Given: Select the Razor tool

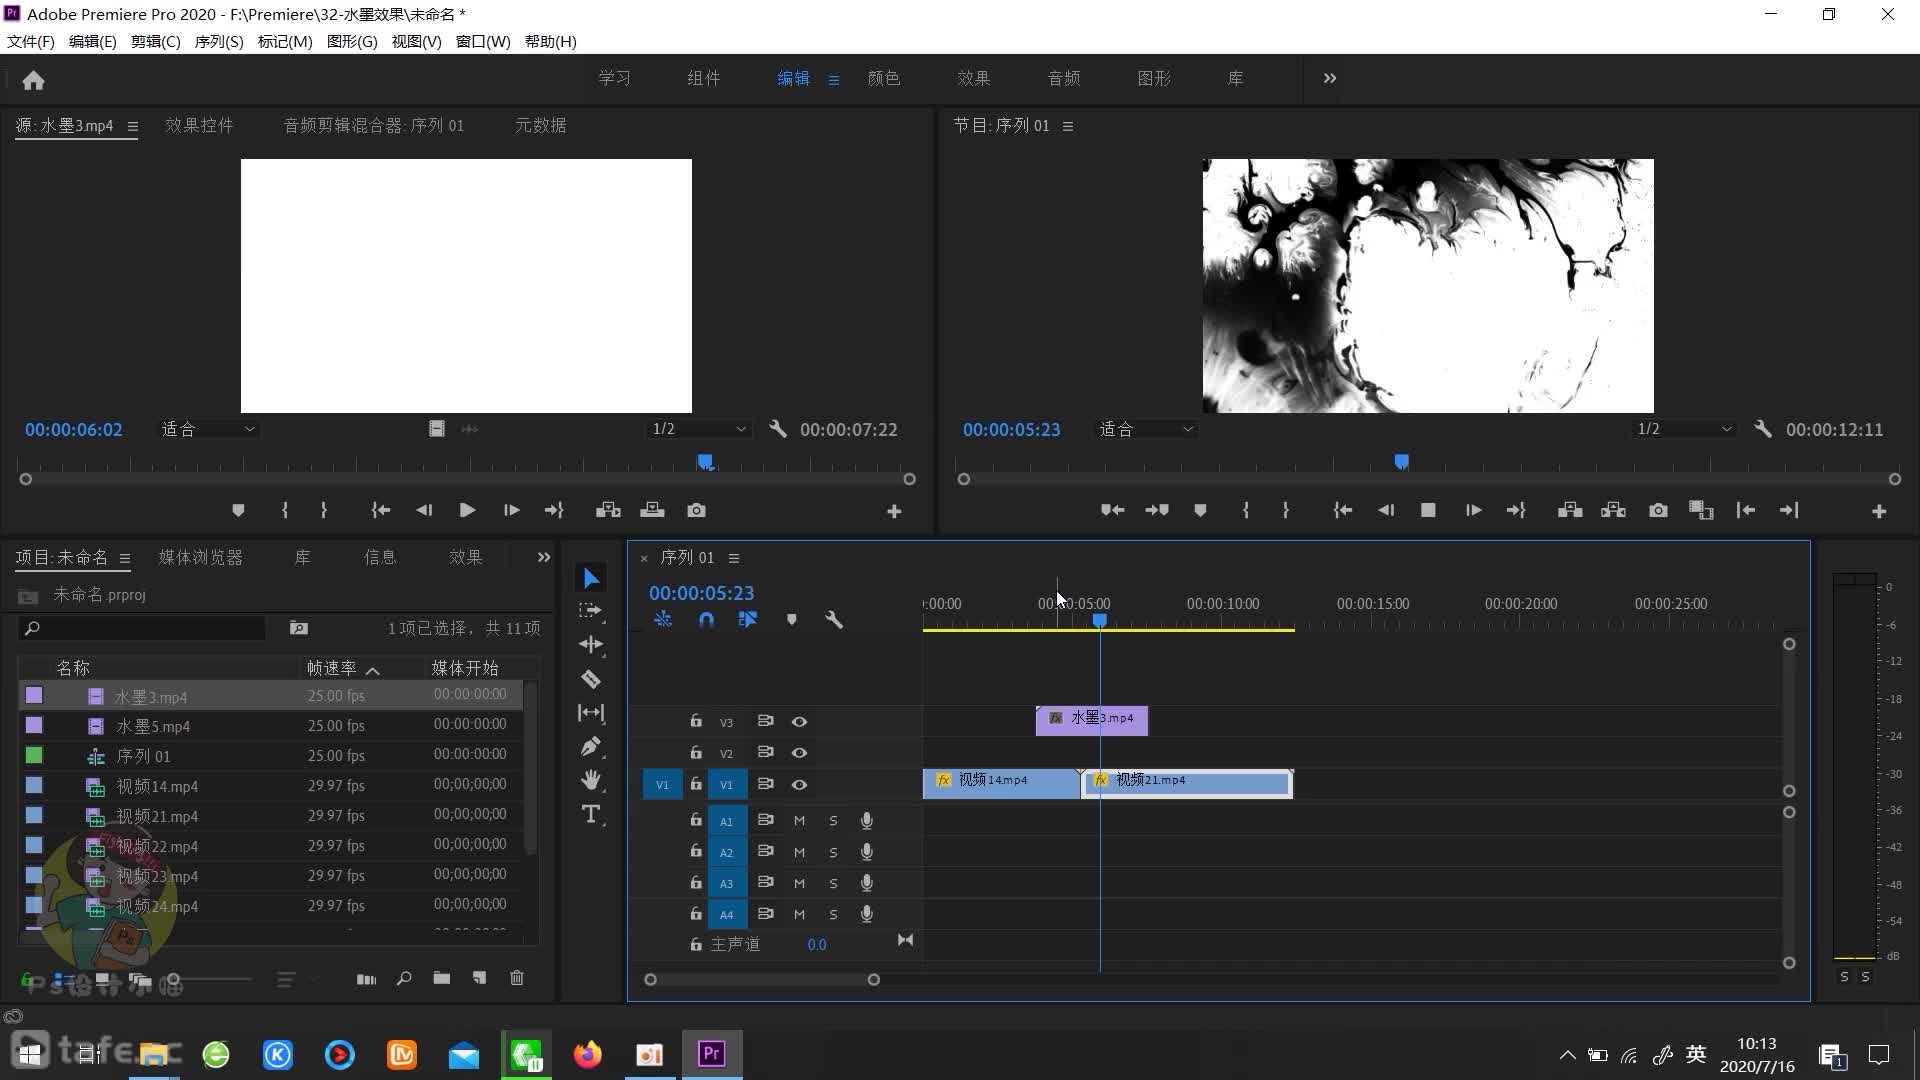Looking at the screenshot, I should pos(591,679).
